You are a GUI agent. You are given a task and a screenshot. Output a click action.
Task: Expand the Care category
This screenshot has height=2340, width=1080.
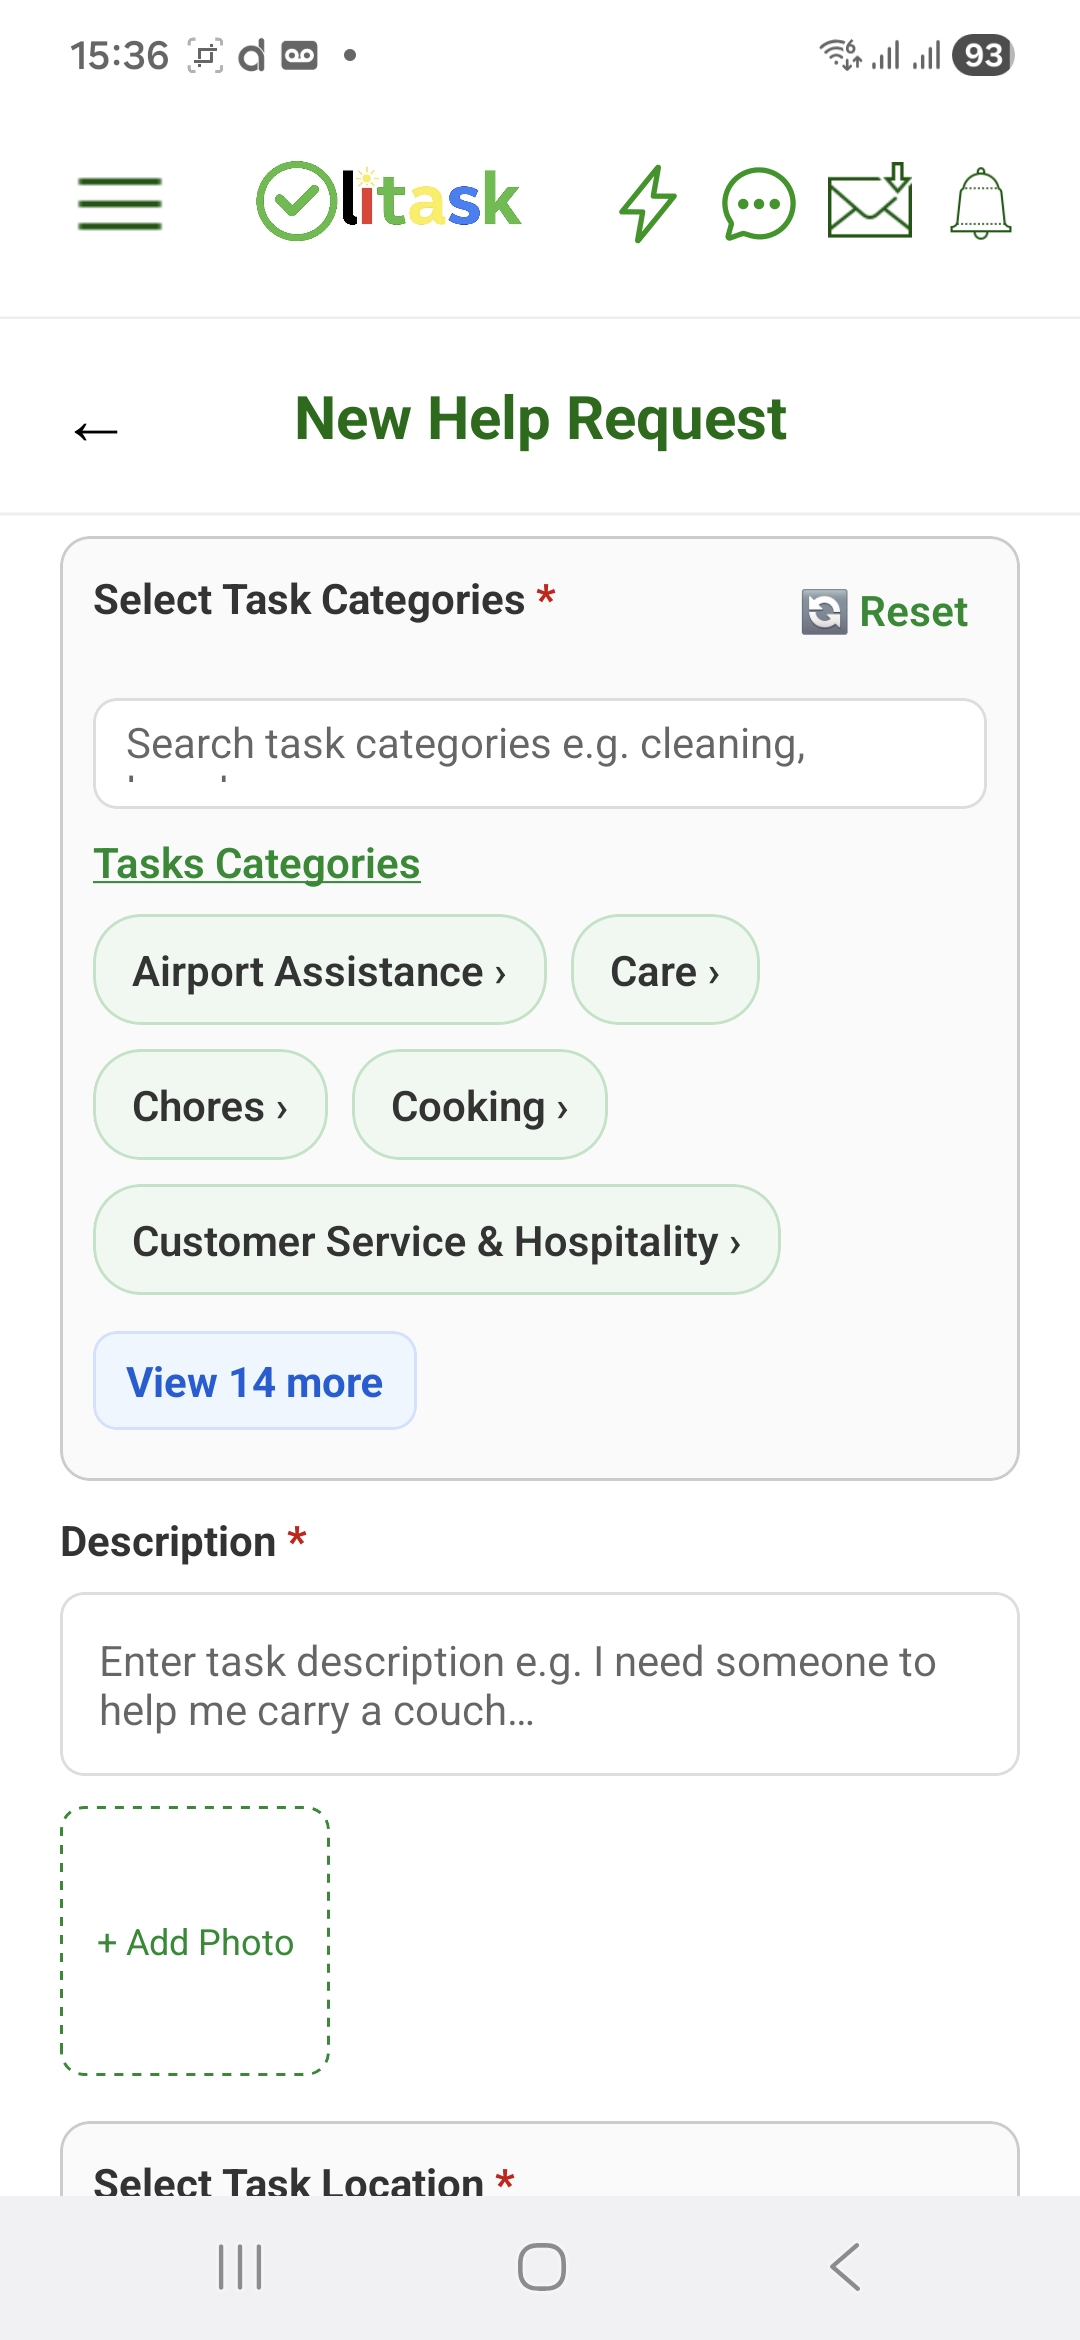[664, 970]
